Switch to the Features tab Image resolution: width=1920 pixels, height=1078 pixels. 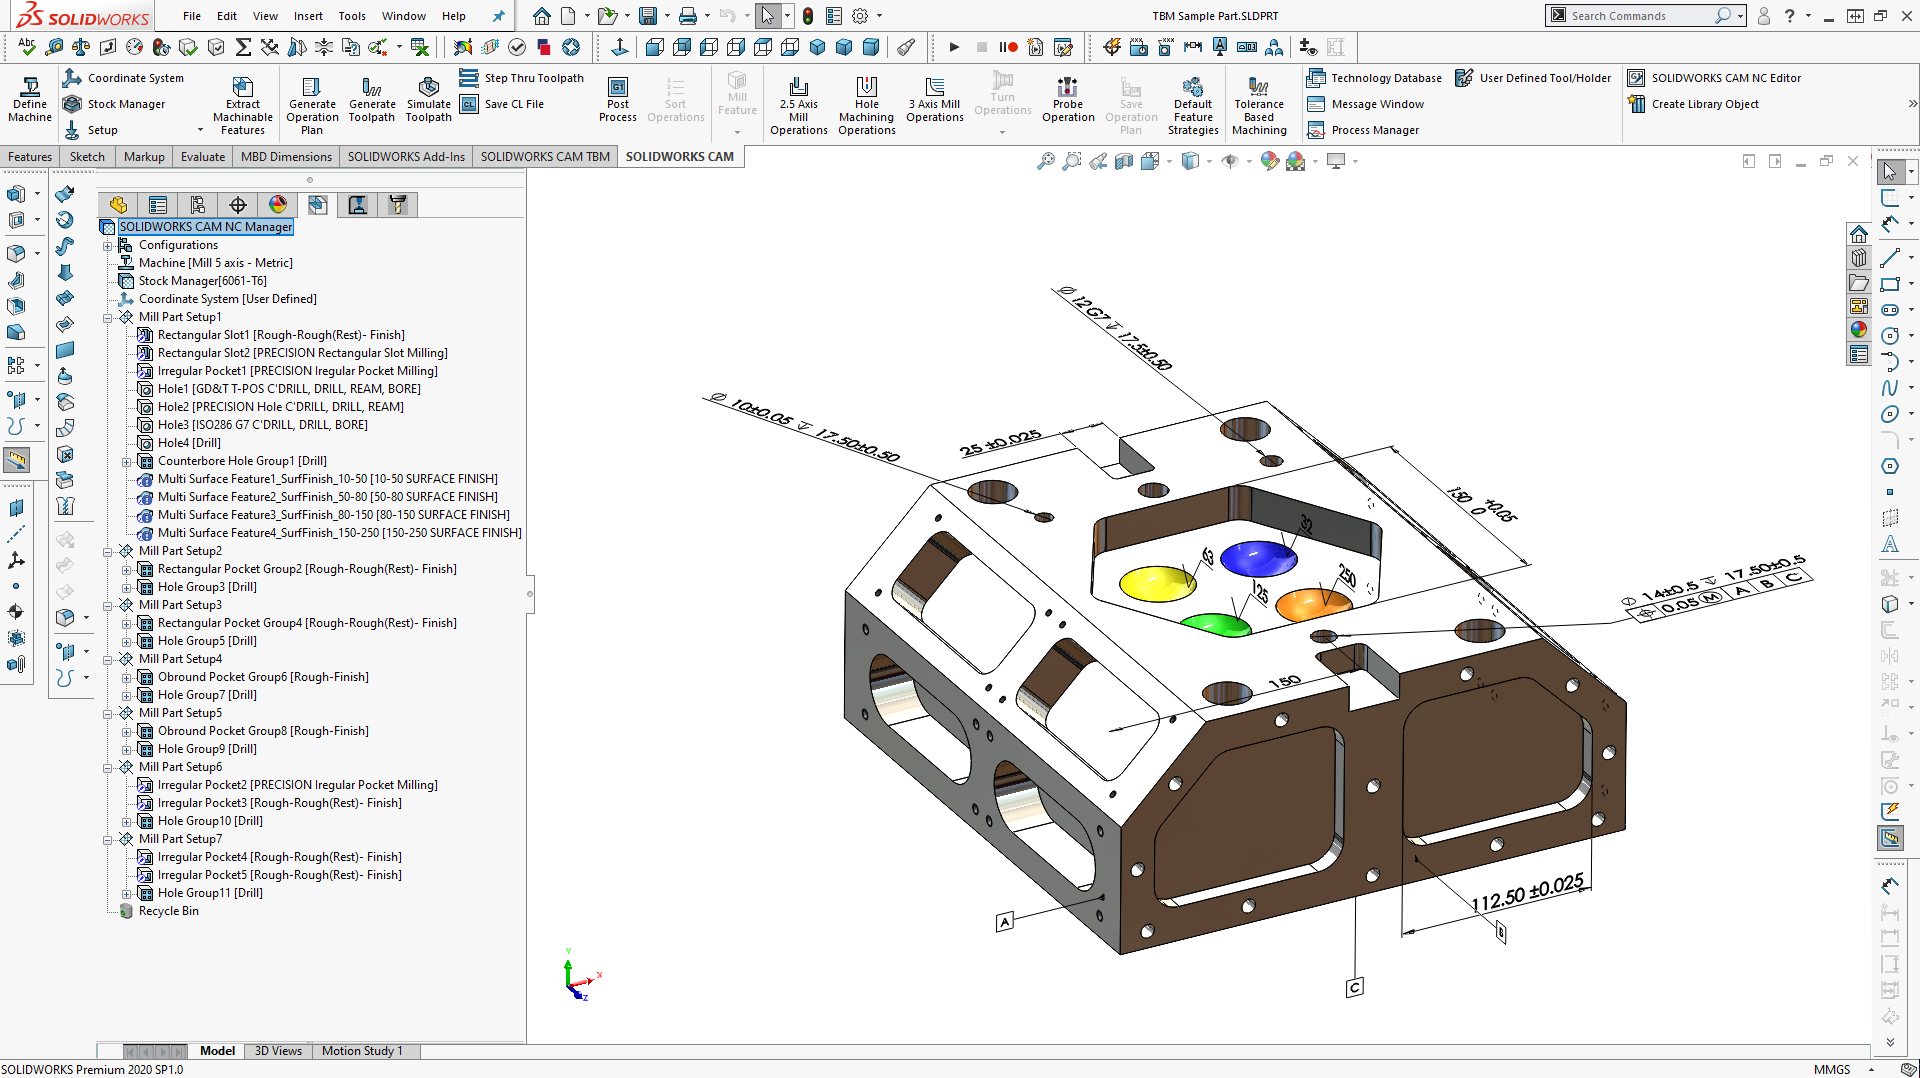(30, 157)
